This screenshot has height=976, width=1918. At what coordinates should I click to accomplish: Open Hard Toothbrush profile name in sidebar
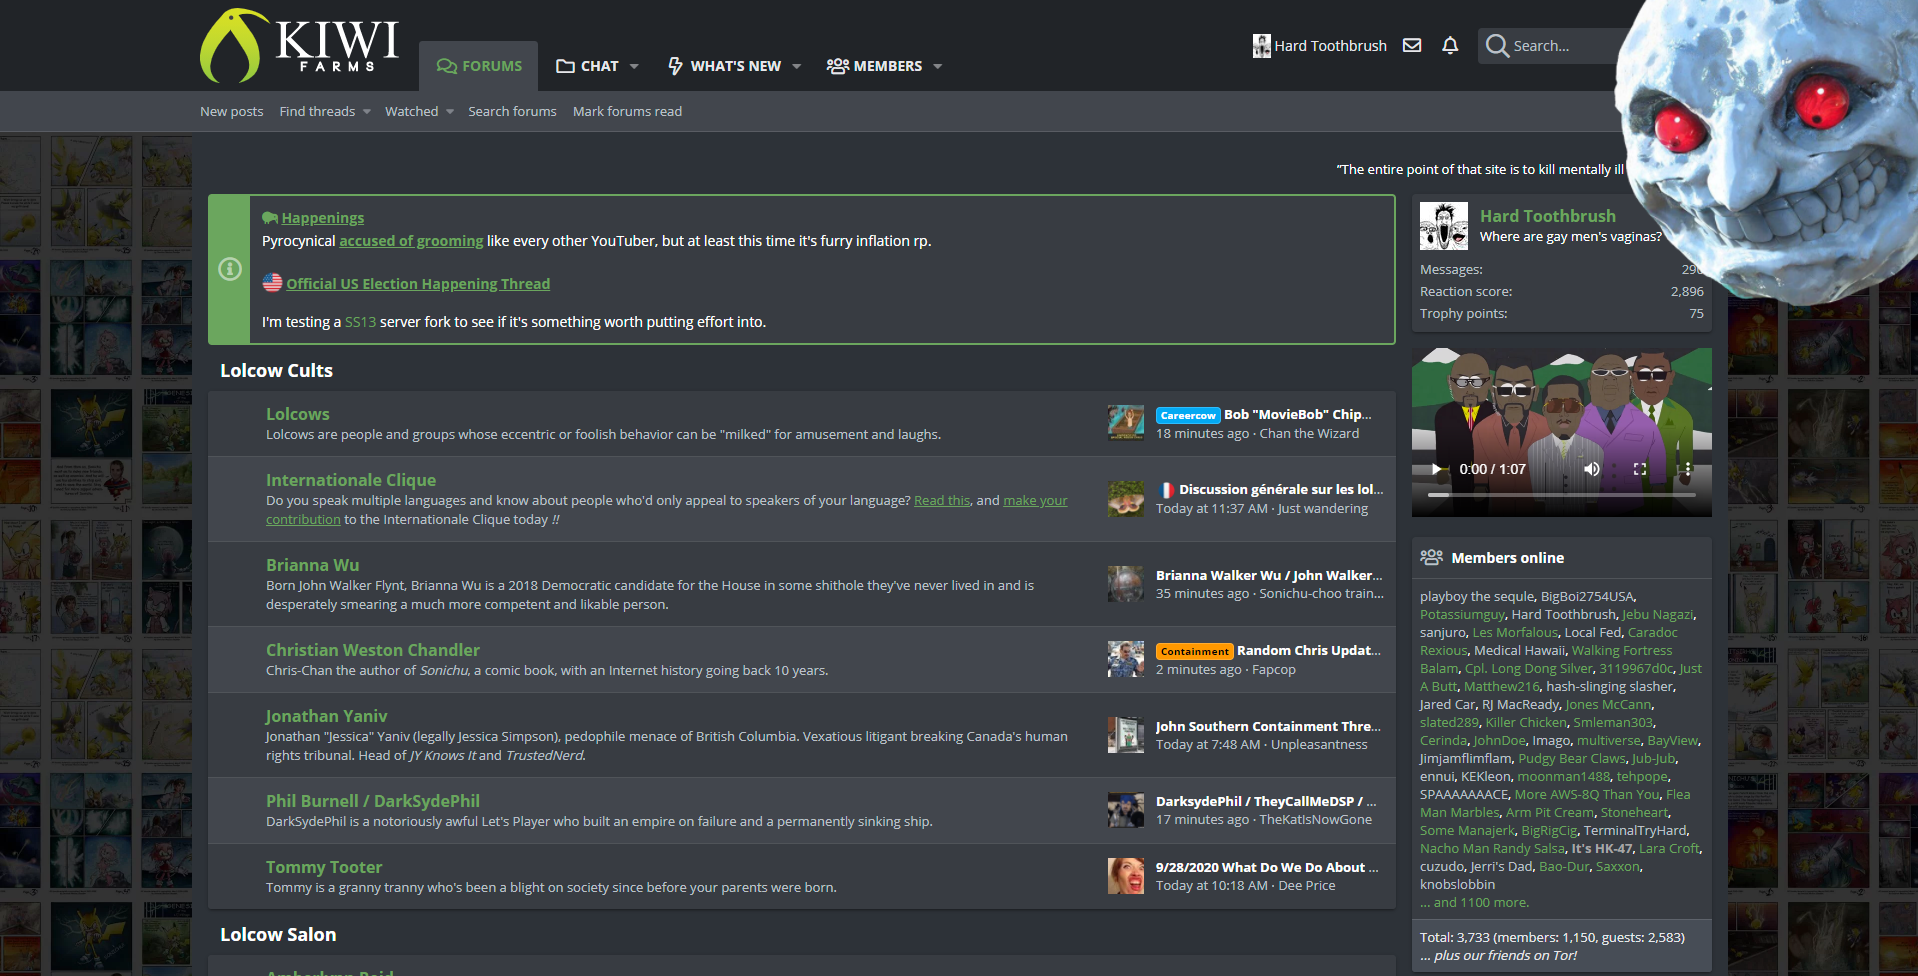tap(1548, 216)
